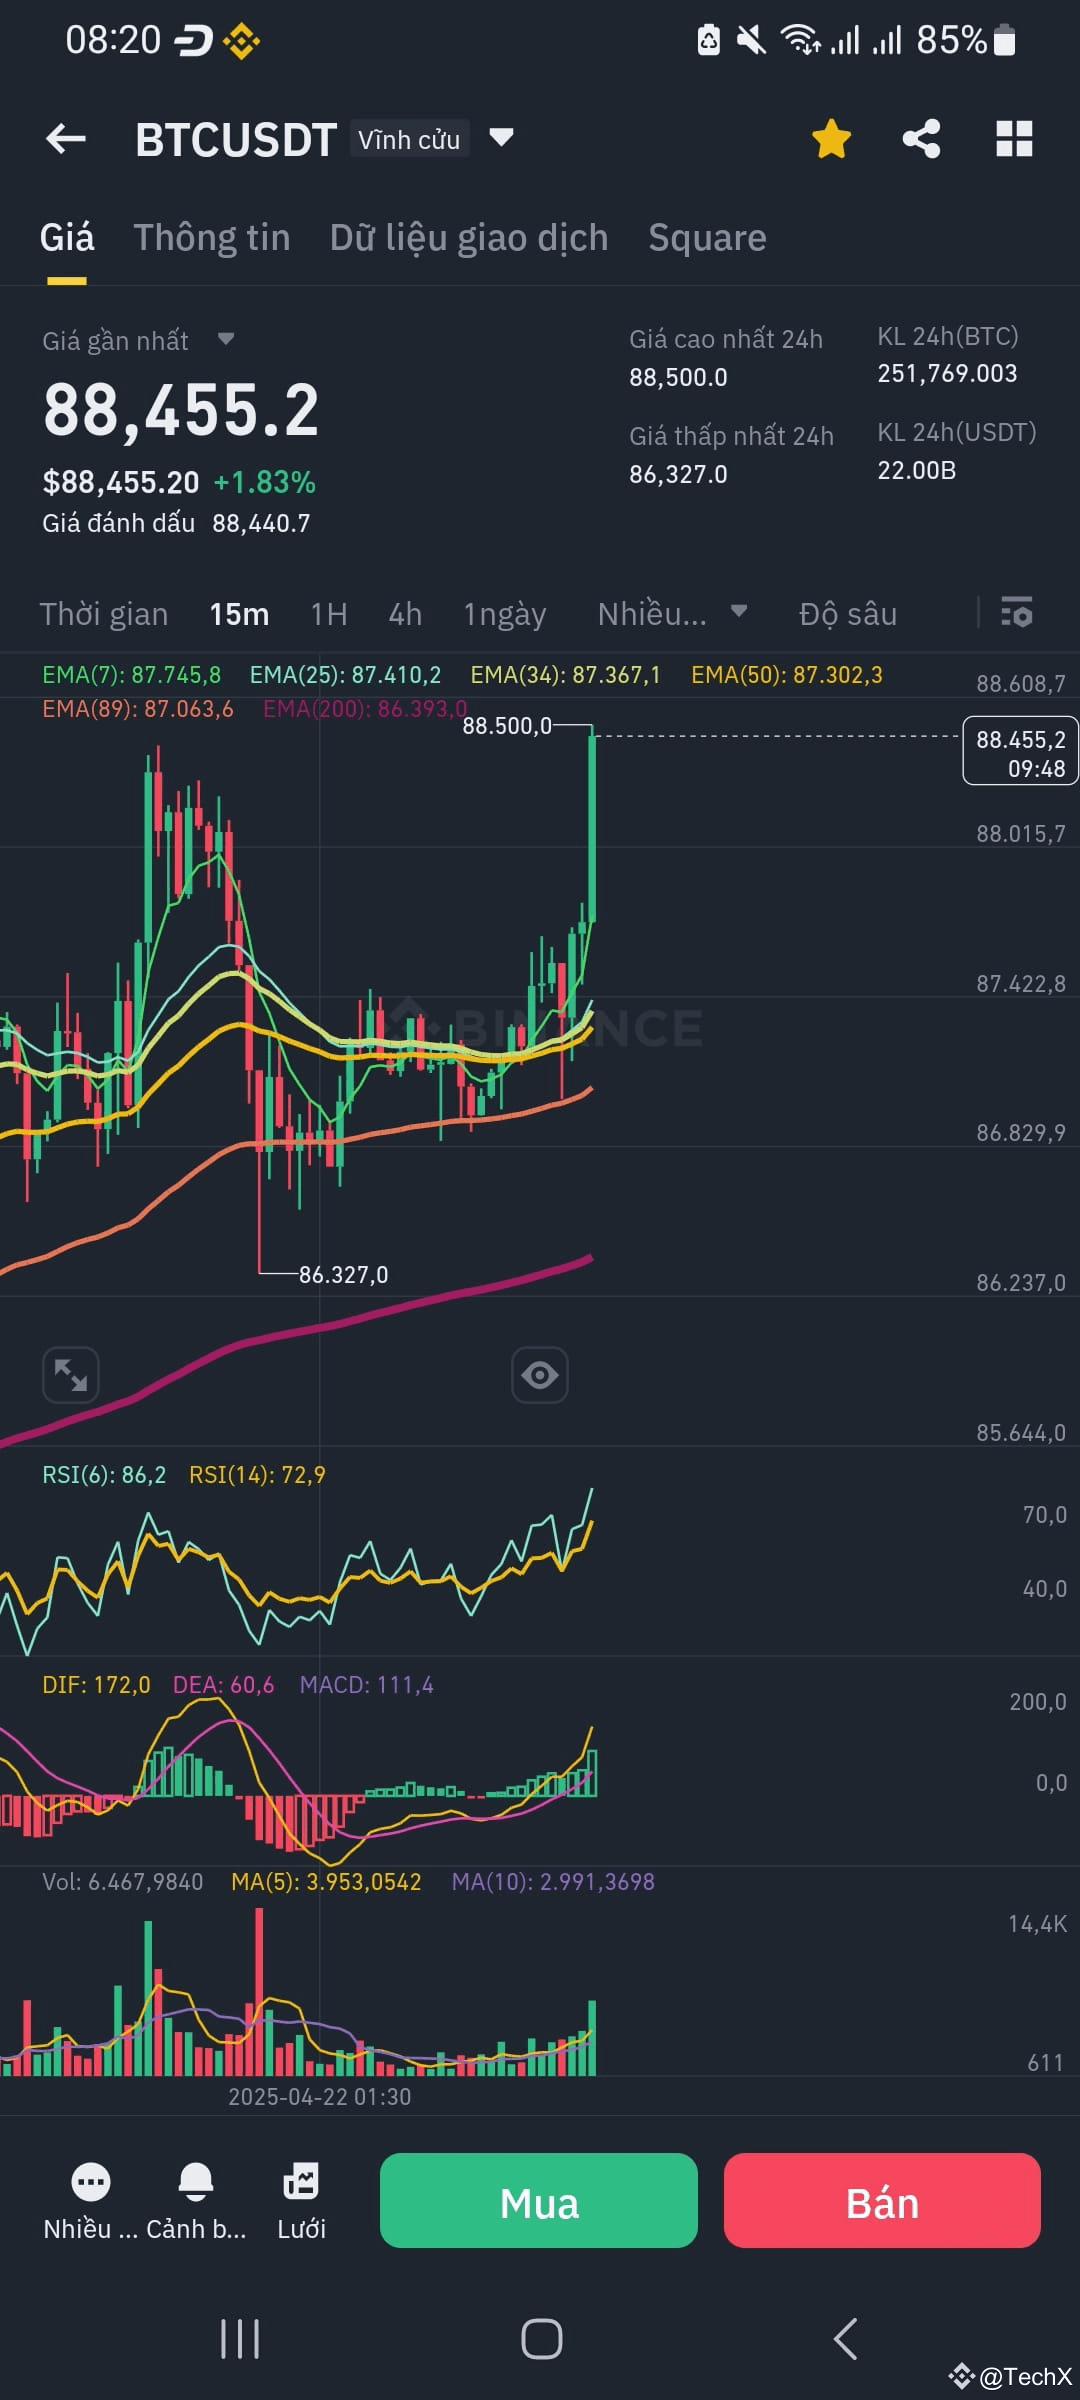Tap the 86.327,0 low marker on chart
Image resolution: width=1080 pixels, height=2400 pixels.
point(343,1275)
